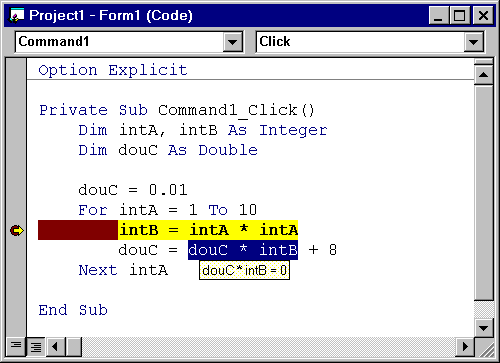Click 'Dim douC As Double' line
This screenshot has width=500, height=363.
tap(168, 150)
